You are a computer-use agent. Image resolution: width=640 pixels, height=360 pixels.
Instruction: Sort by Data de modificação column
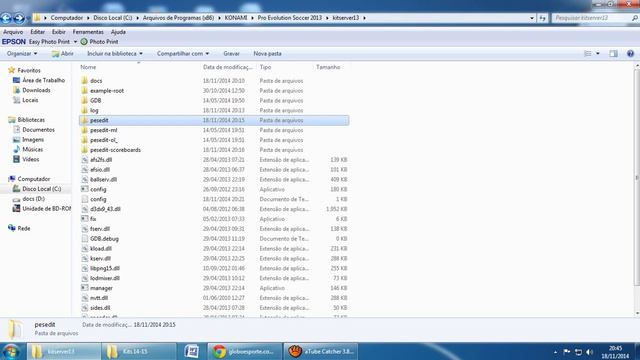click(x=227, y=67)
